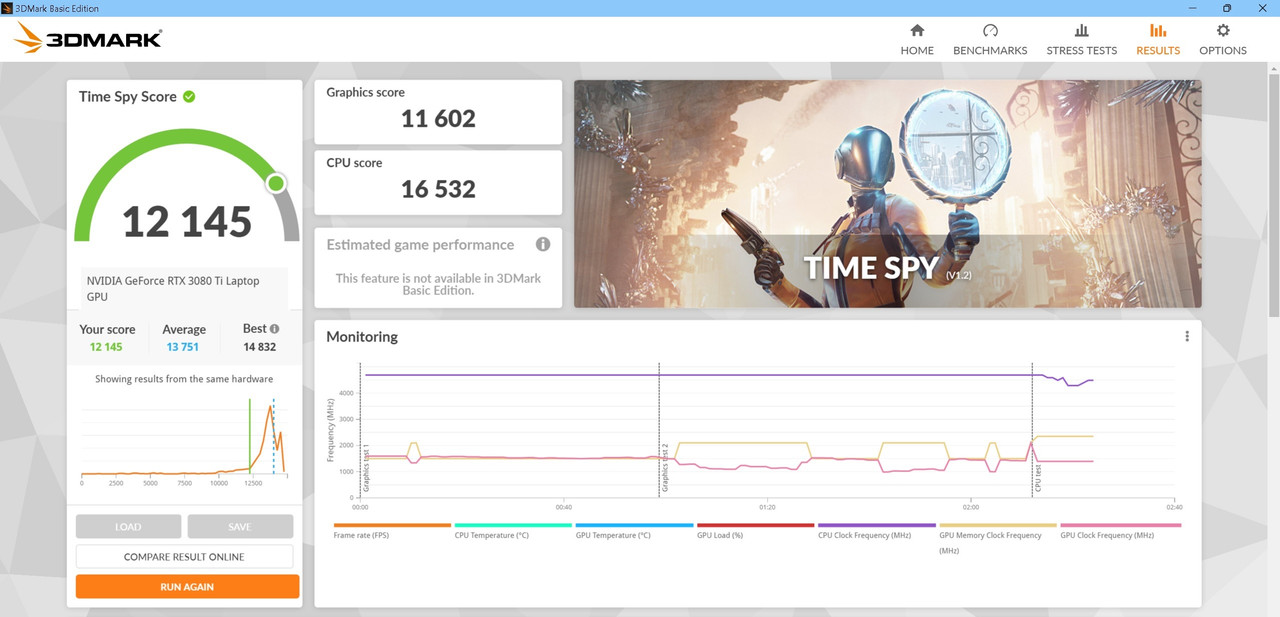Image resolution: width=1280 pixels, height=617 pixels.
Task: Open the OPTIONS tab
Action: tap(1223, 40)
